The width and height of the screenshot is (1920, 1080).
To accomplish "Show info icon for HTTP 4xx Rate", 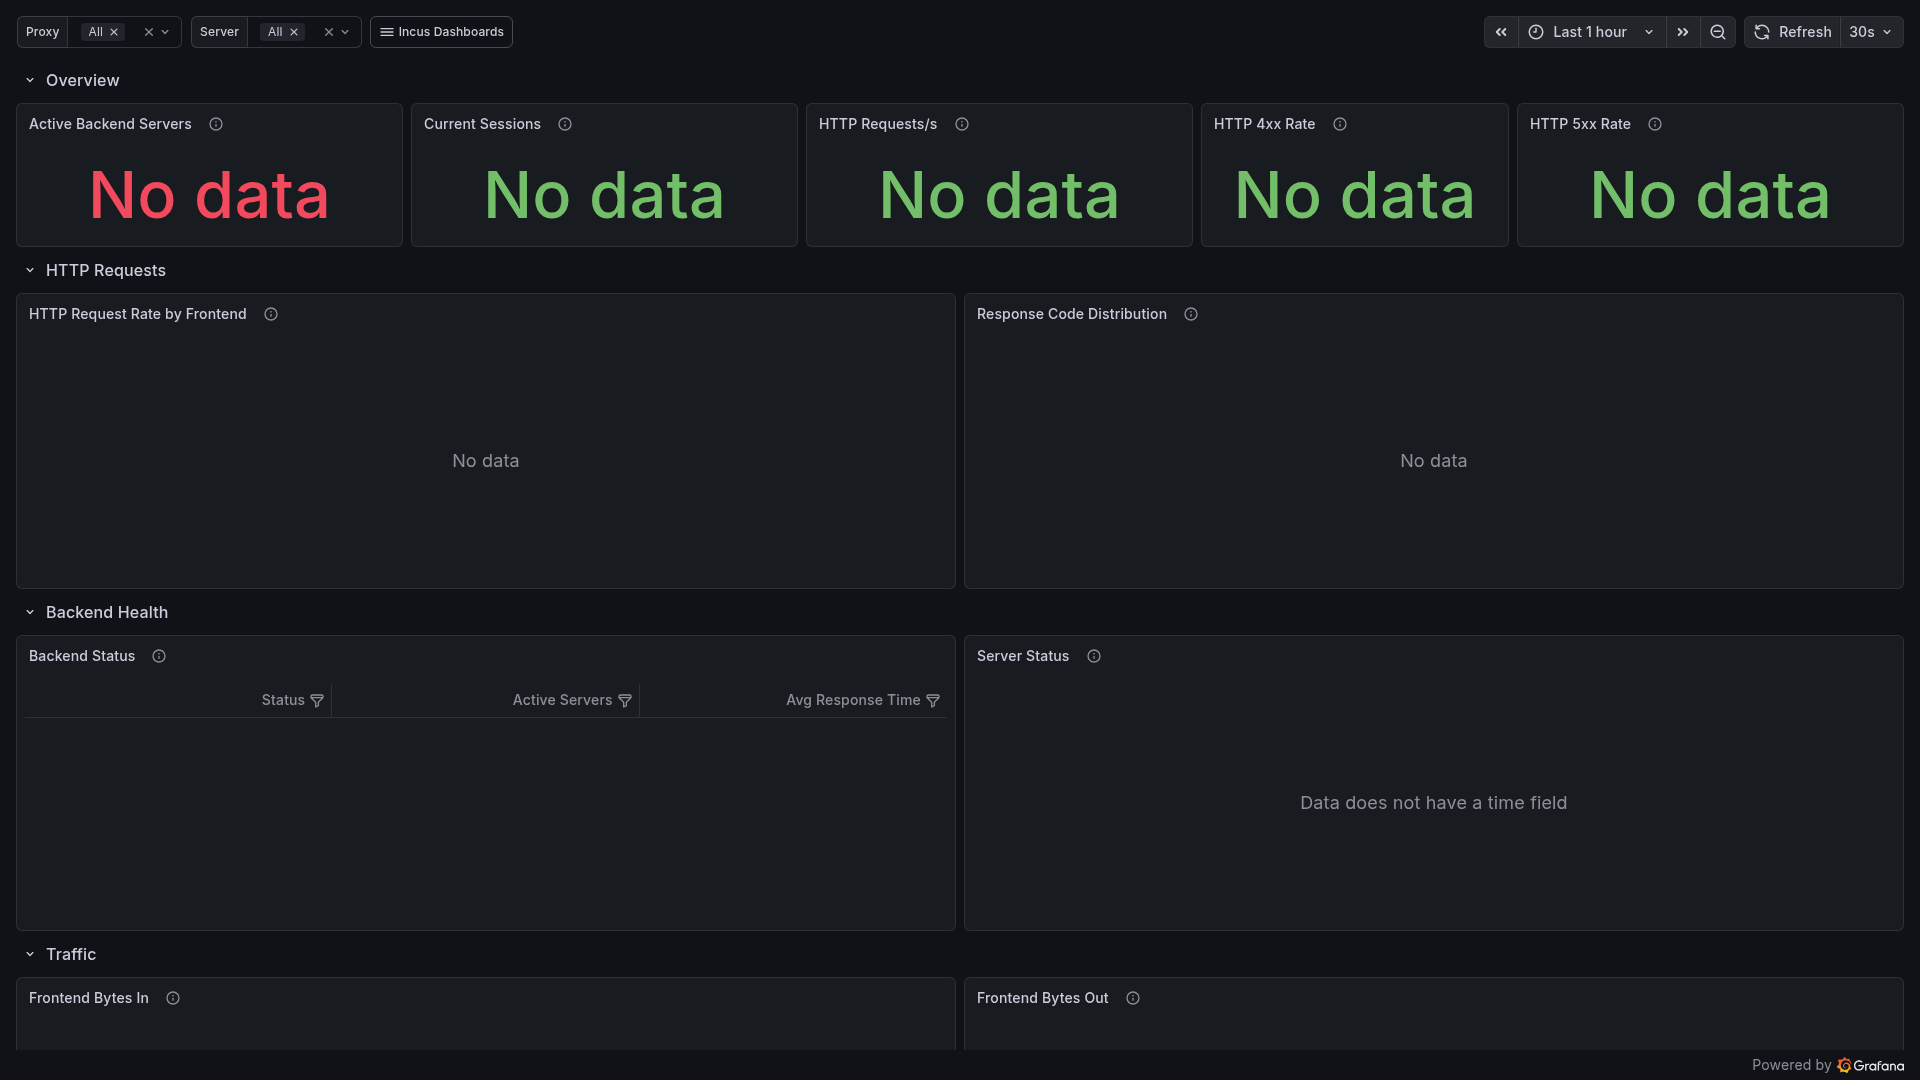I will (1340, 124).
